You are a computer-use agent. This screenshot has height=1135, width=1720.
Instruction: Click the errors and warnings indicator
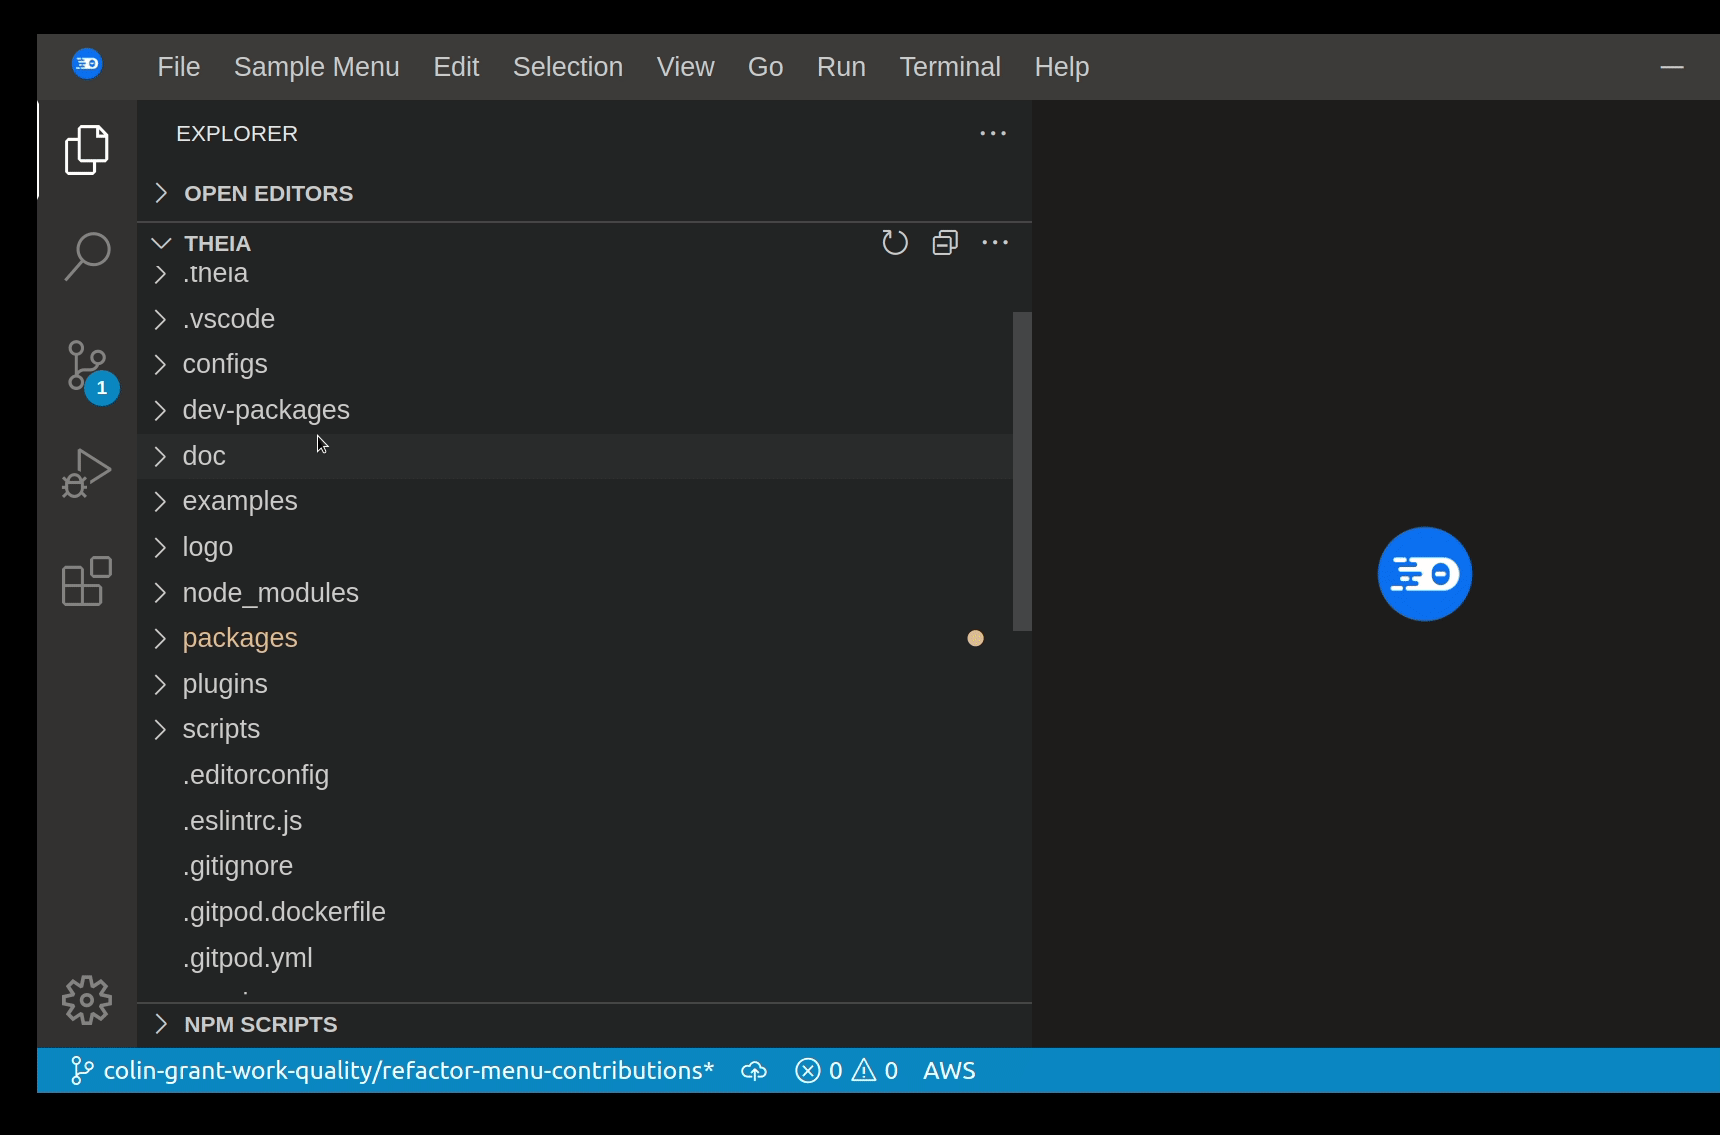point(845,1070)
